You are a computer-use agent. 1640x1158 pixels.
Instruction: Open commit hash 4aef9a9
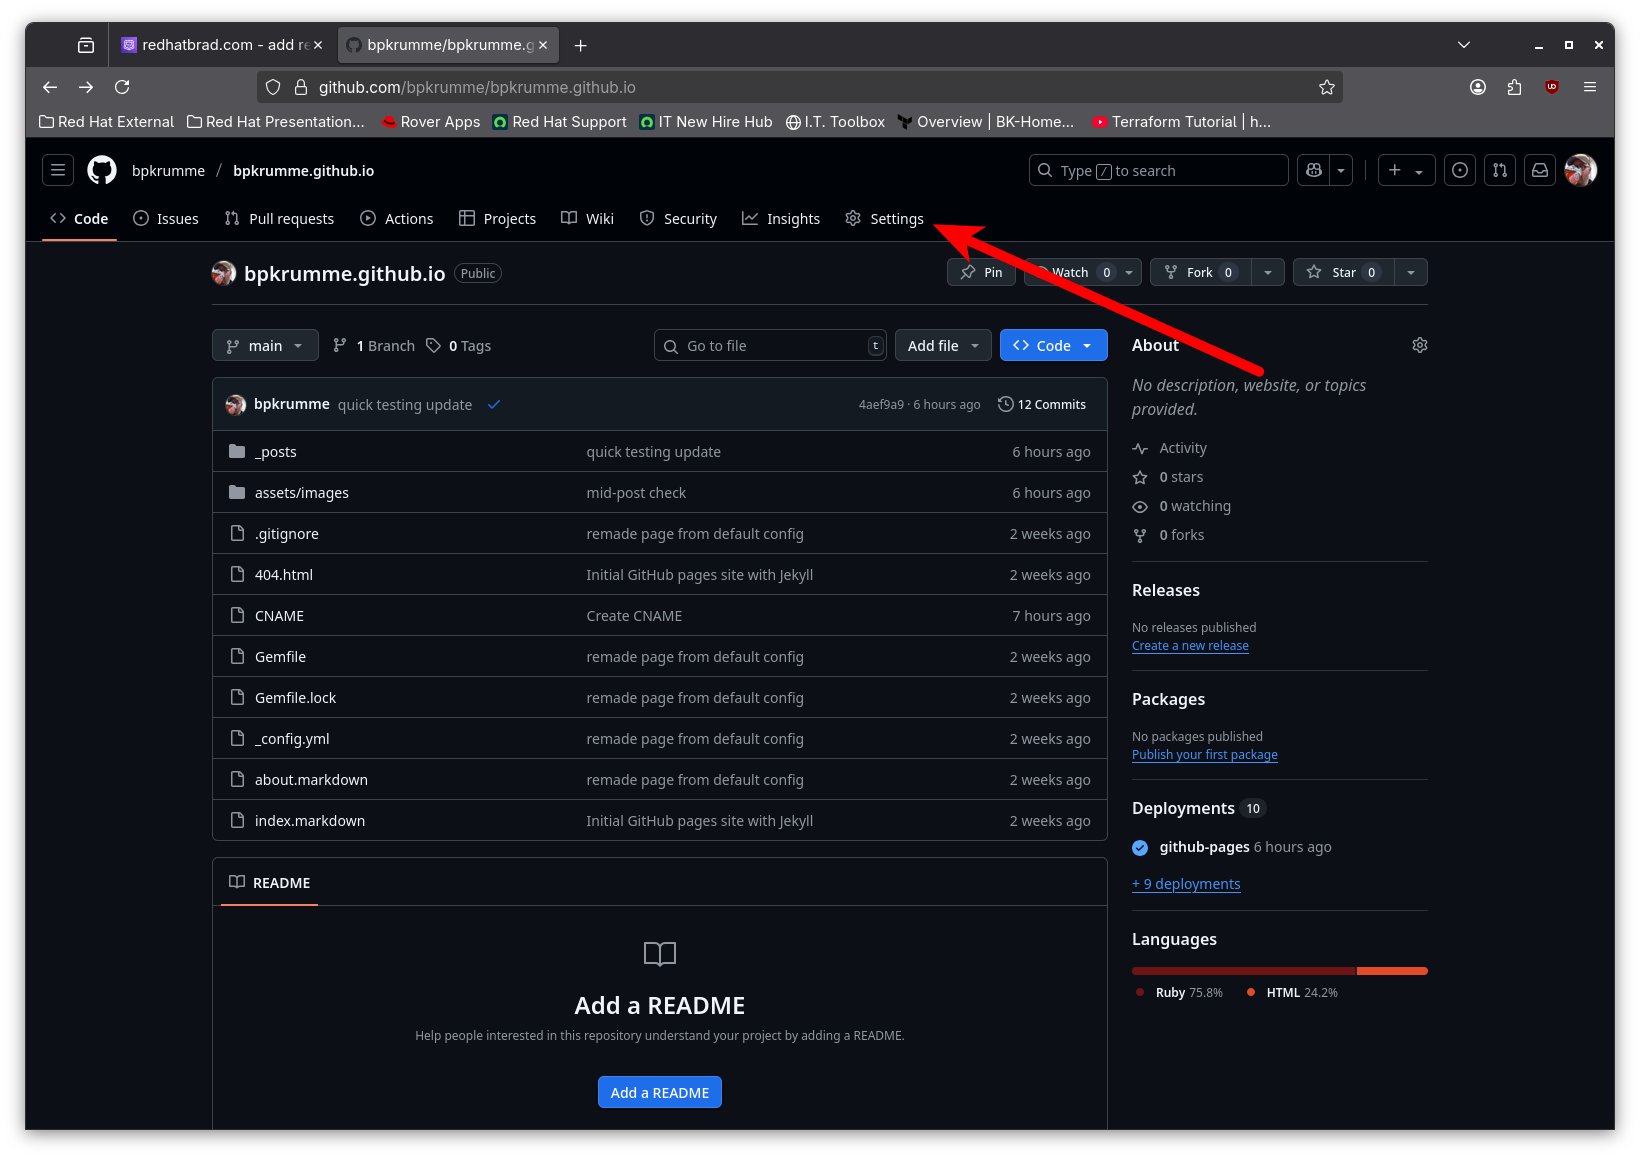[x=881, y=405]
